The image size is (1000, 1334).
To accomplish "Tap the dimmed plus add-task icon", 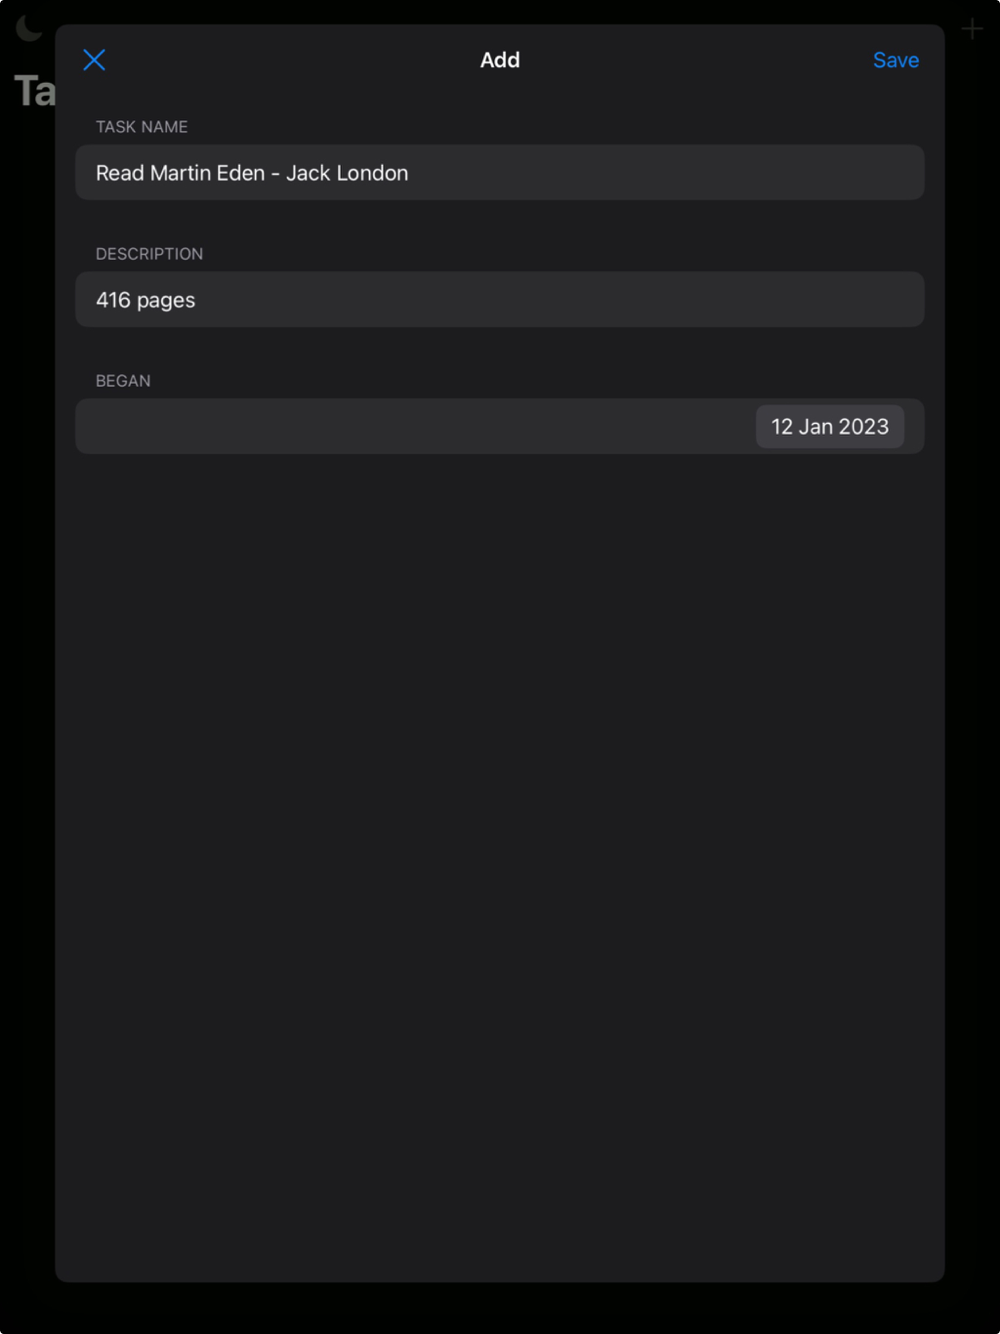I will coord(972,29).
